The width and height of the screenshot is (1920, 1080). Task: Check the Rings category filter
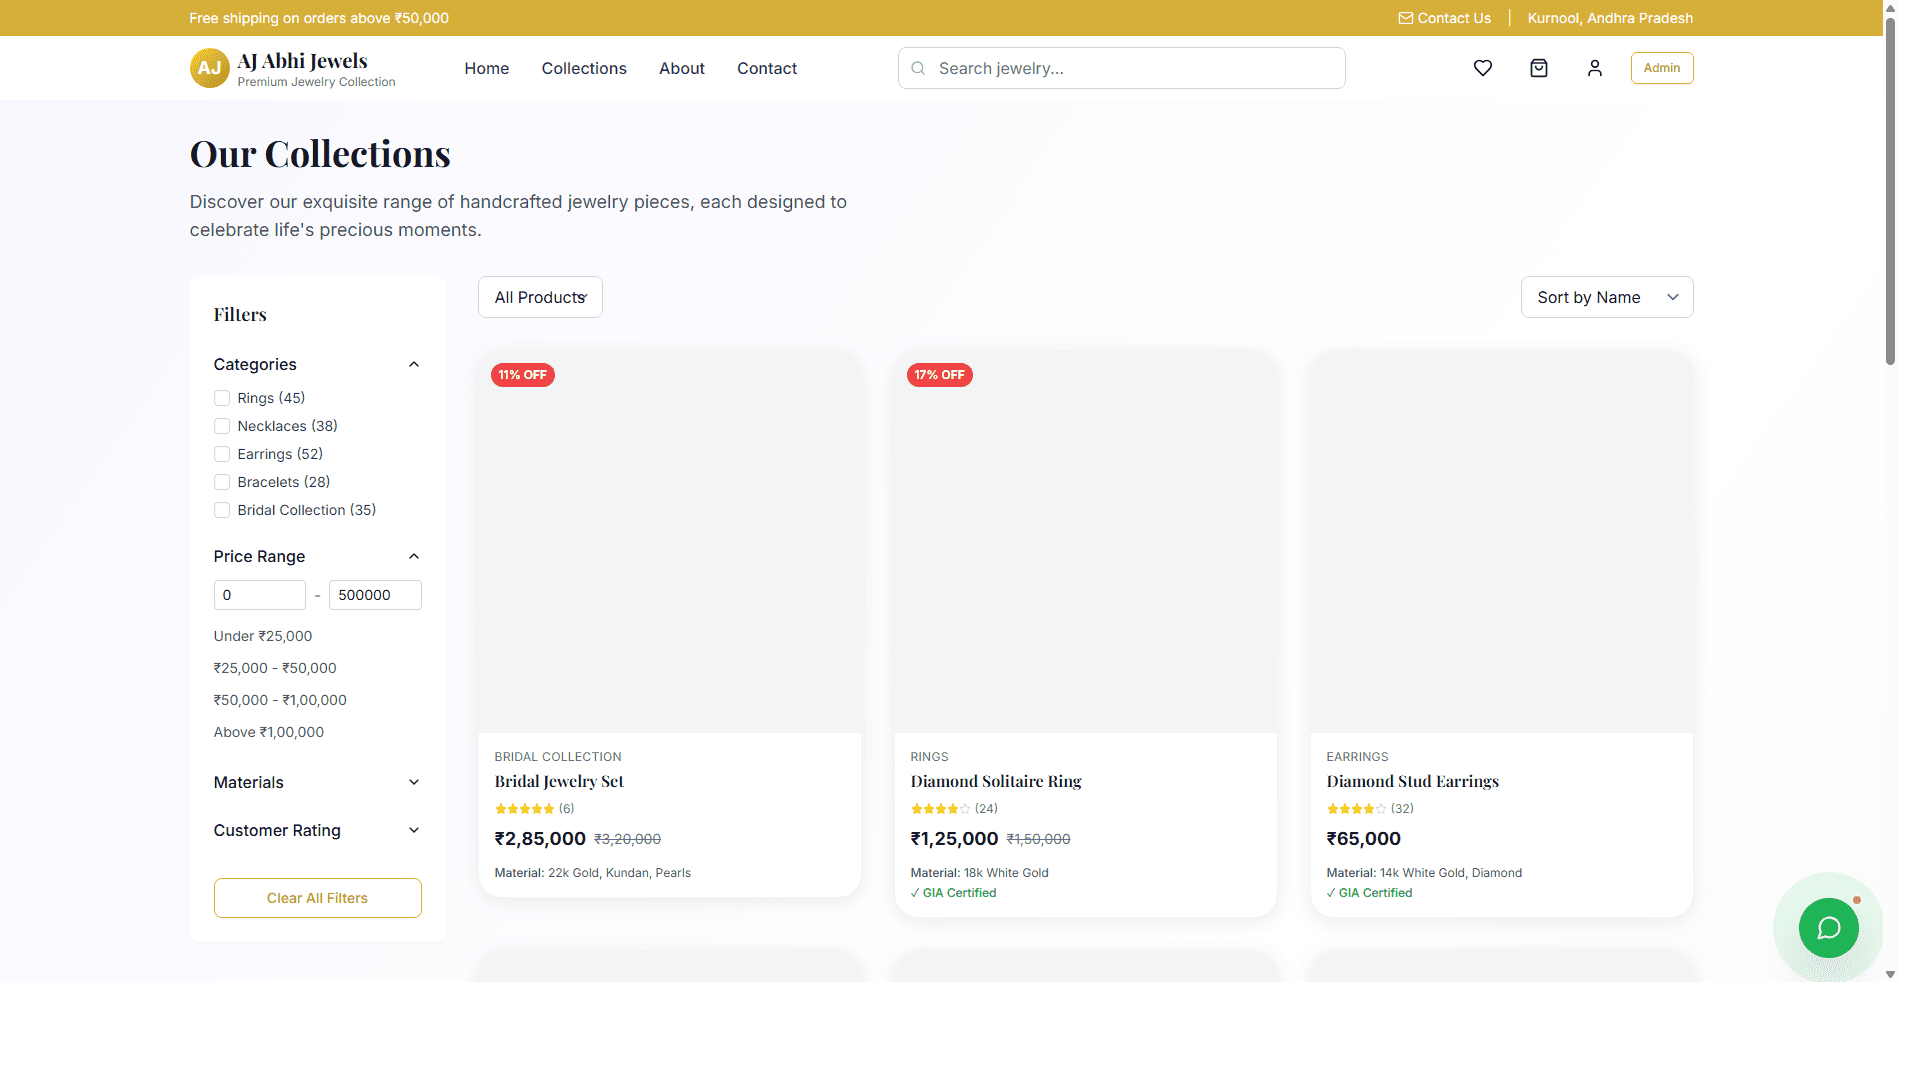(222, 398)
